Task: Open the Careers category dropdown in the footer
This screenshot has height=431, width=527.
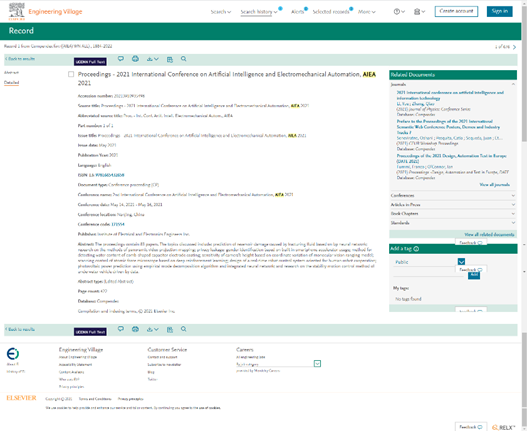Action: (x=317, y=364)
